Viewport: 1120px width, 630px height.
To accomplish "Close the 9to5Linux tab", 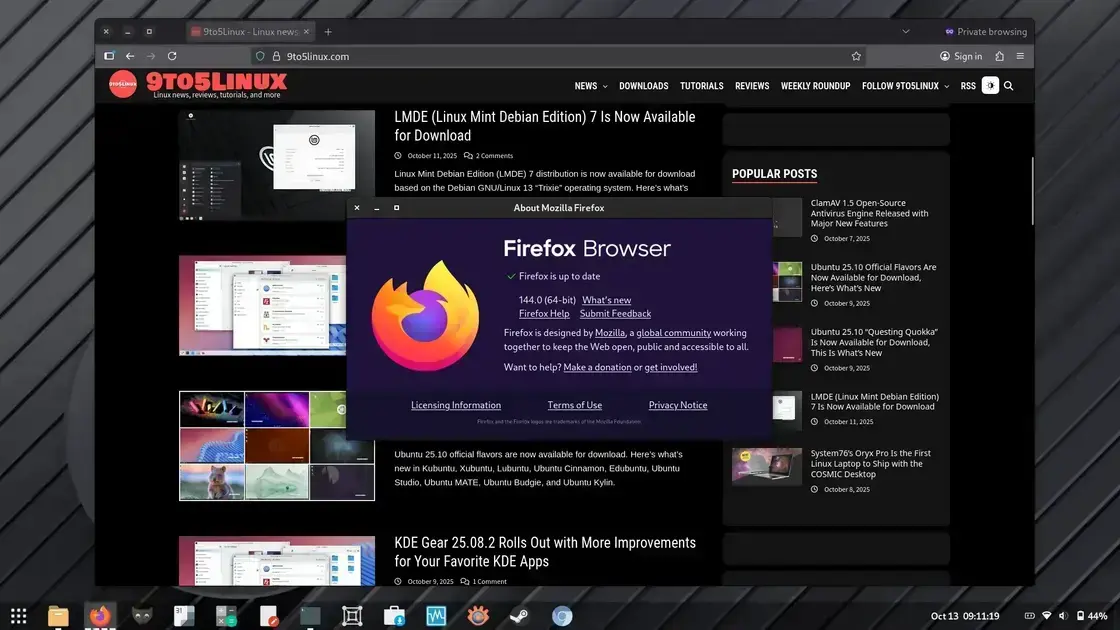I will (x=306, y=31).
